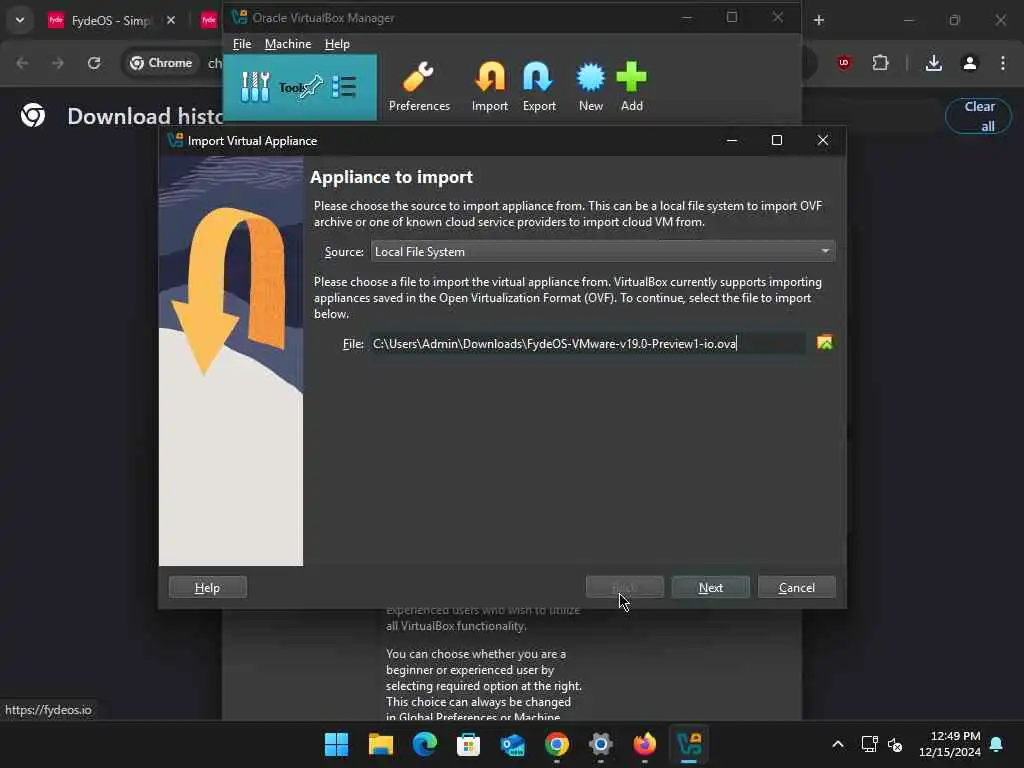This screenshot has height=768, width=1024.
Task: Click Next in Import Virtual Appliance
Action: pyautogui.click(x=711, y=587)
